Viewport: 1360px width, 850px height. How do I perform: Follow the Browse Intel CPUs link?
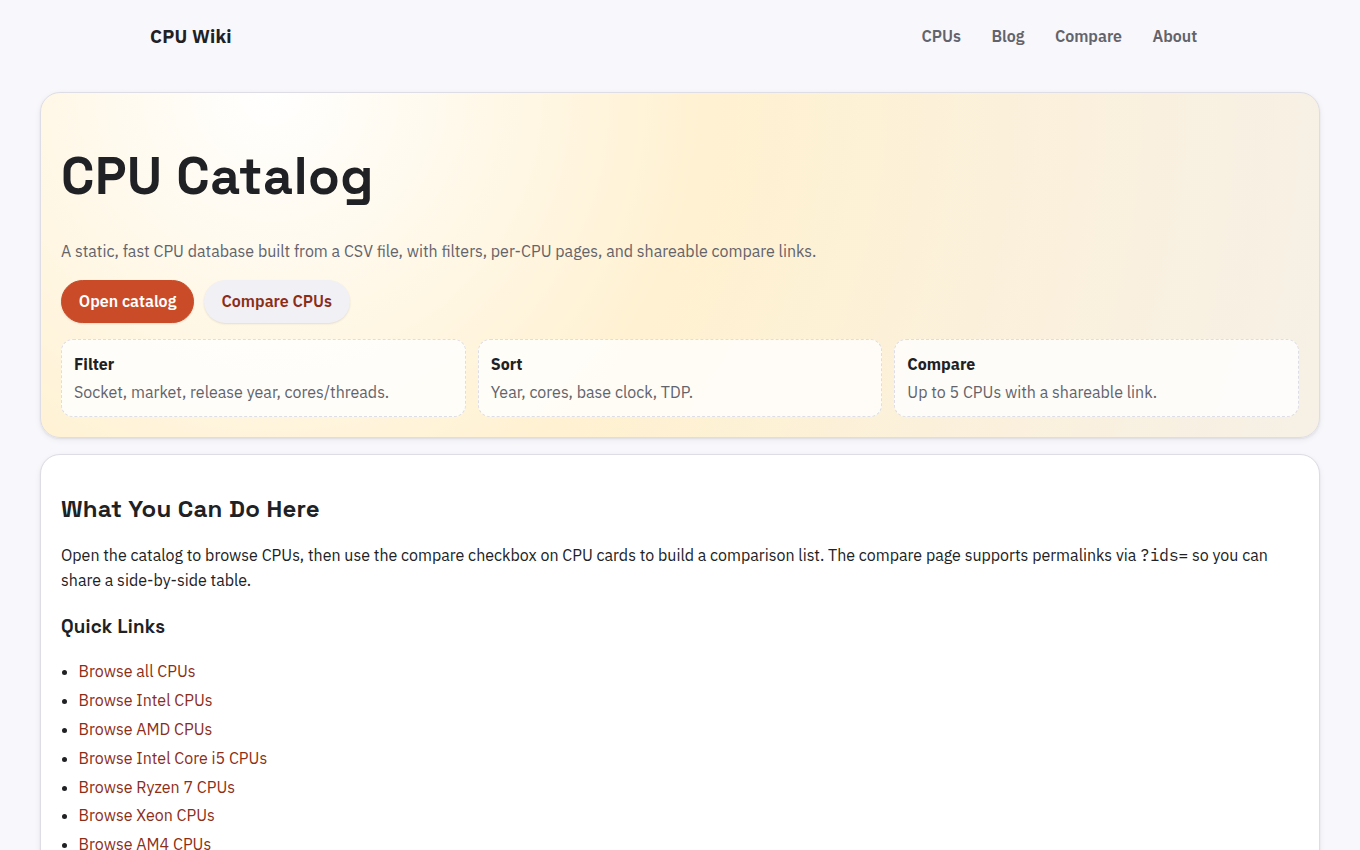(x=146, y=700)
